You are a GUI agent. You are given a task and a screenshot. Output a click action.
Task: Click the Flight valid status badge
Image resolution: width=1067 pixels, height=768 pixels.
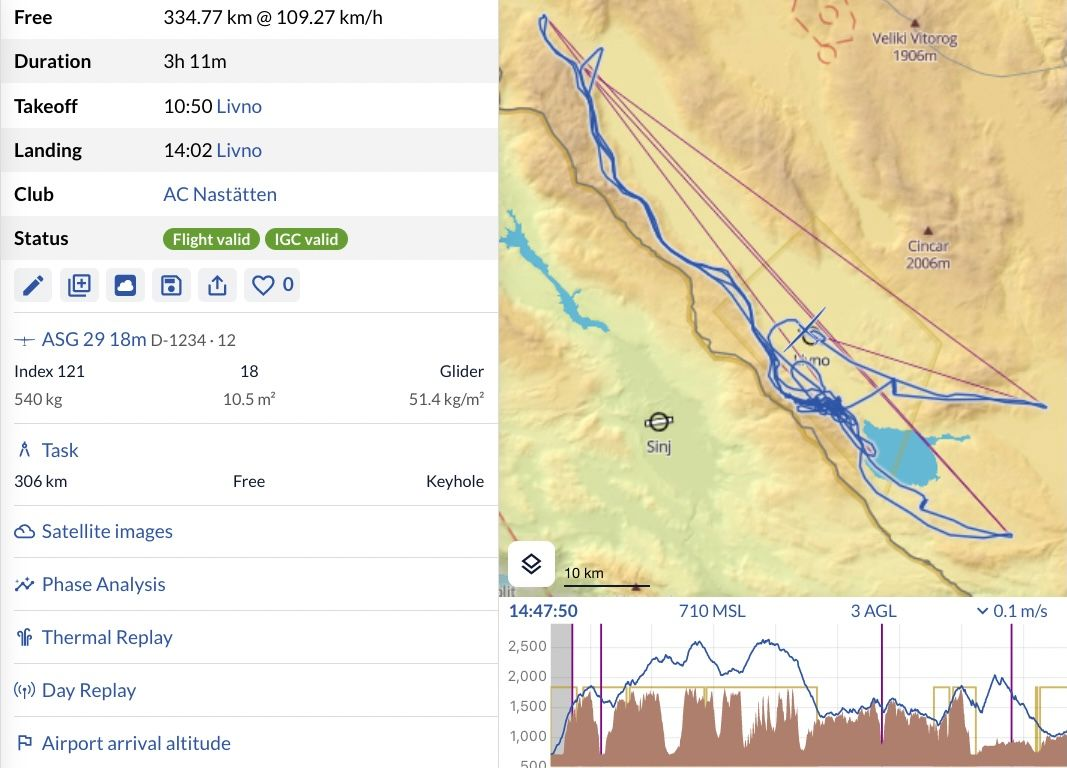[211, 239]
